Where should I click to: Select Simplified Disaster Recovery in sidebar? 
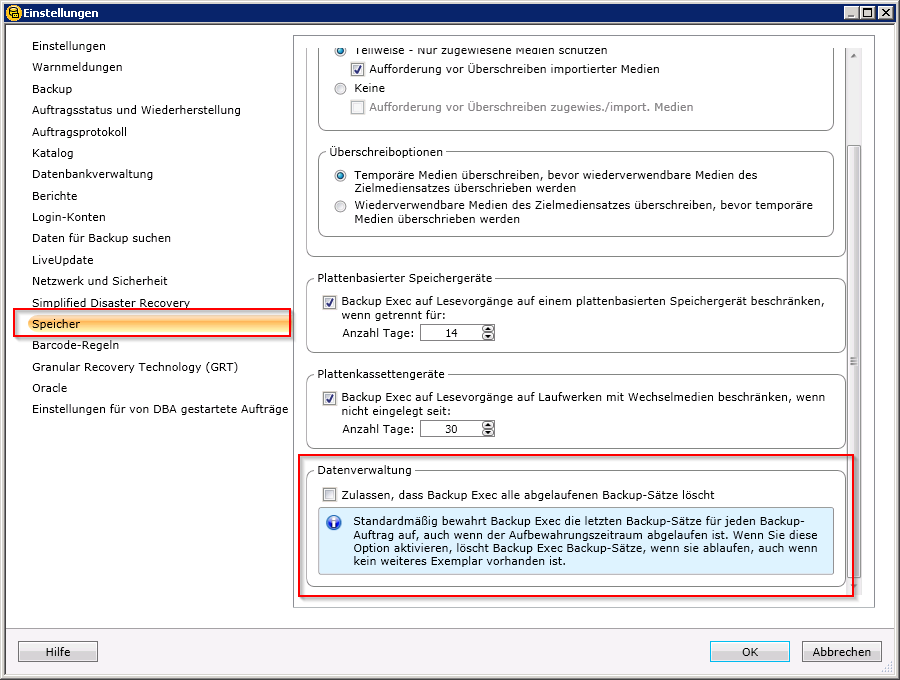pos(110,303)
